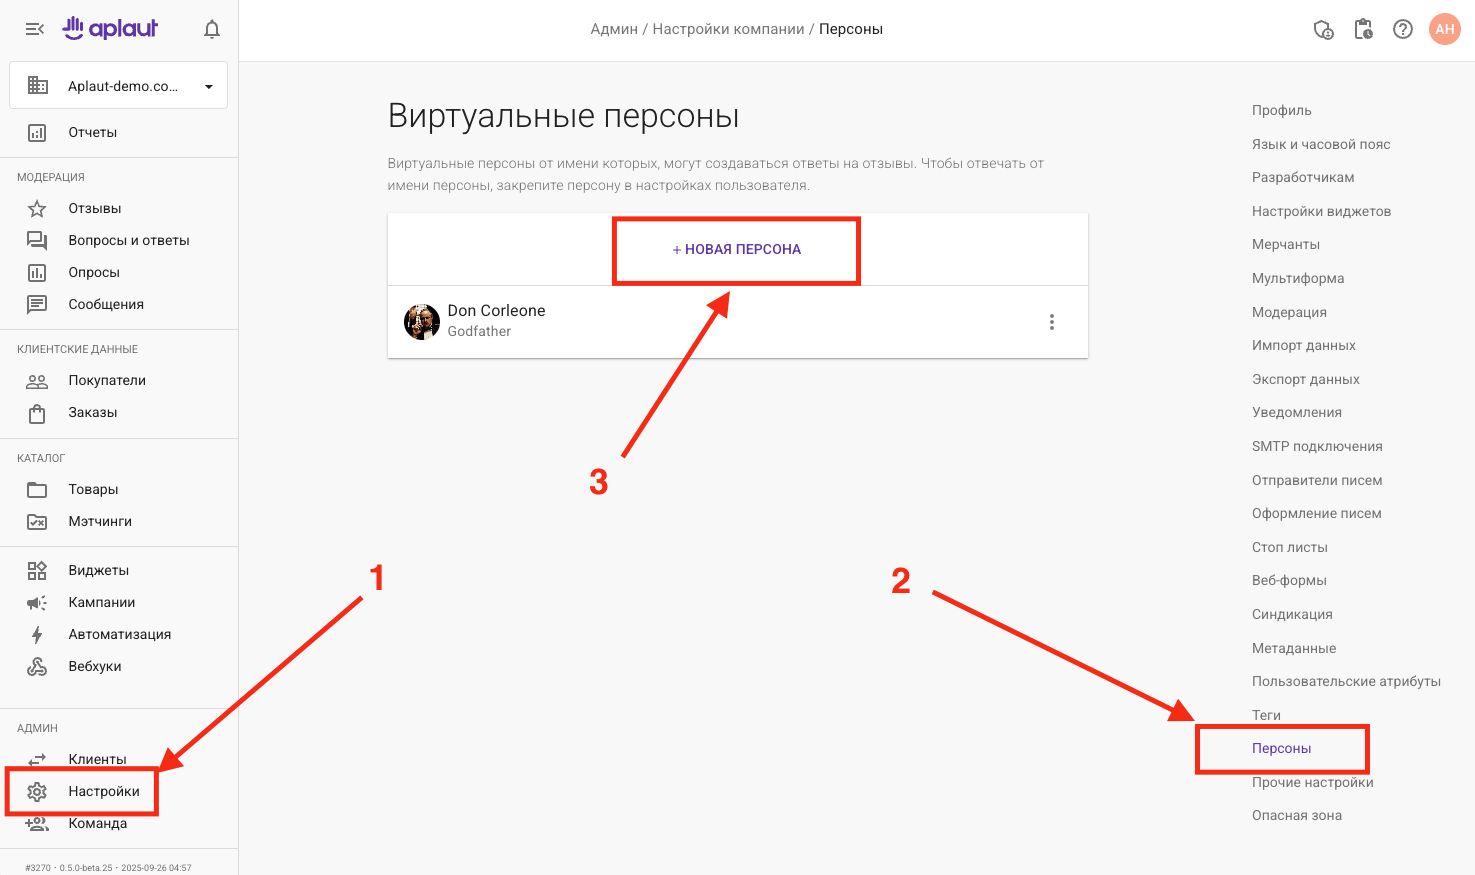Open Настройки виджетов settings
The height and width of the screenshot is (875, 1475).
(1321, 211)
